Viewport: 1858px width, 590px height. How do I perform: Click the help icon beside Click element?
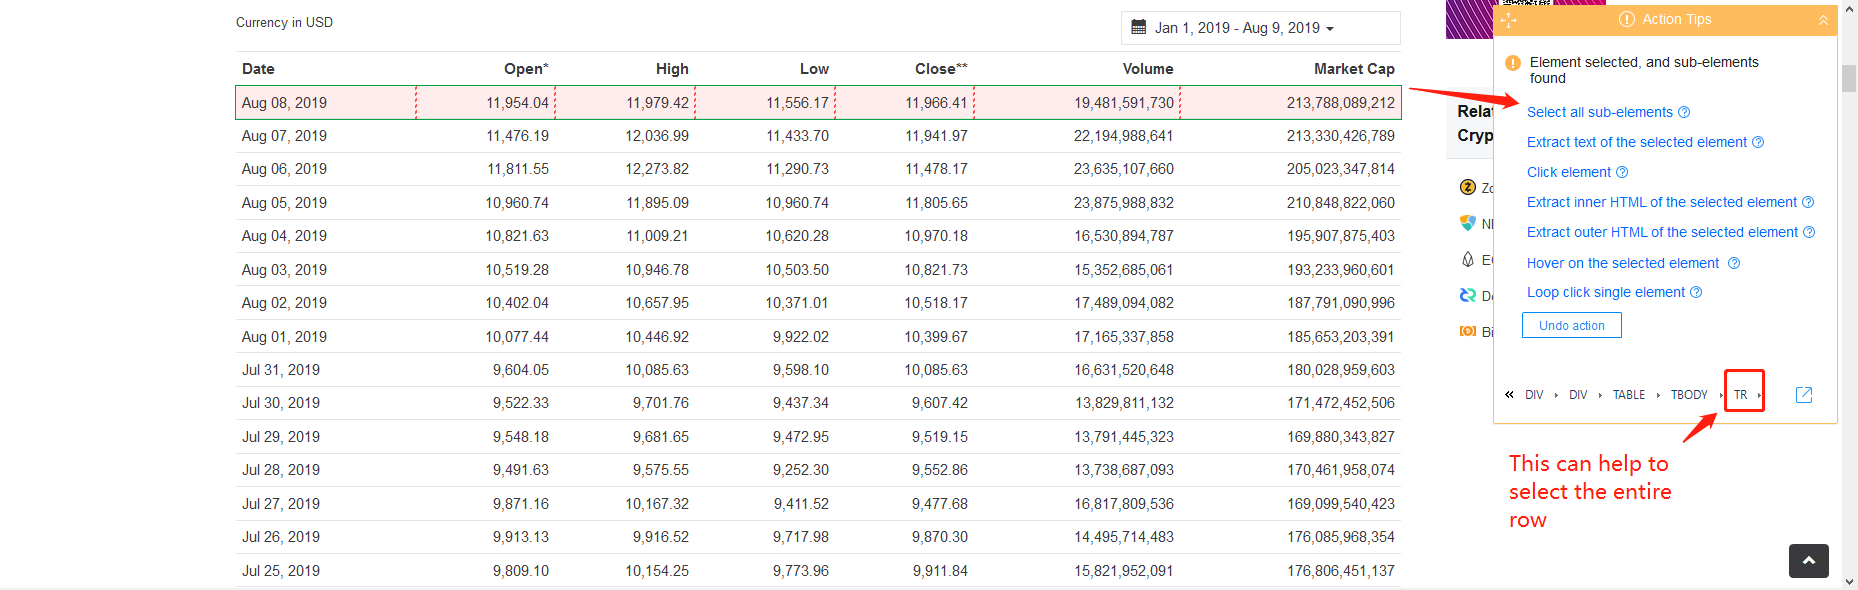[x=1622, y=172]
